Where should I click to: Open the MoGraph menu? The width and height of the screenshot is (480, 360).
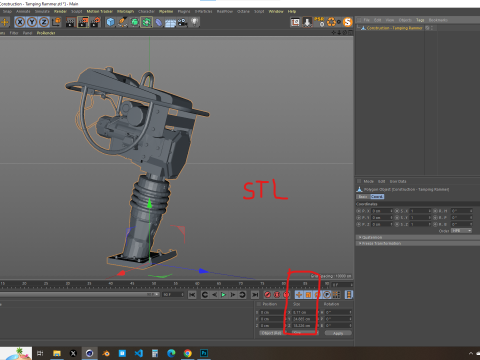click(125, 11)
